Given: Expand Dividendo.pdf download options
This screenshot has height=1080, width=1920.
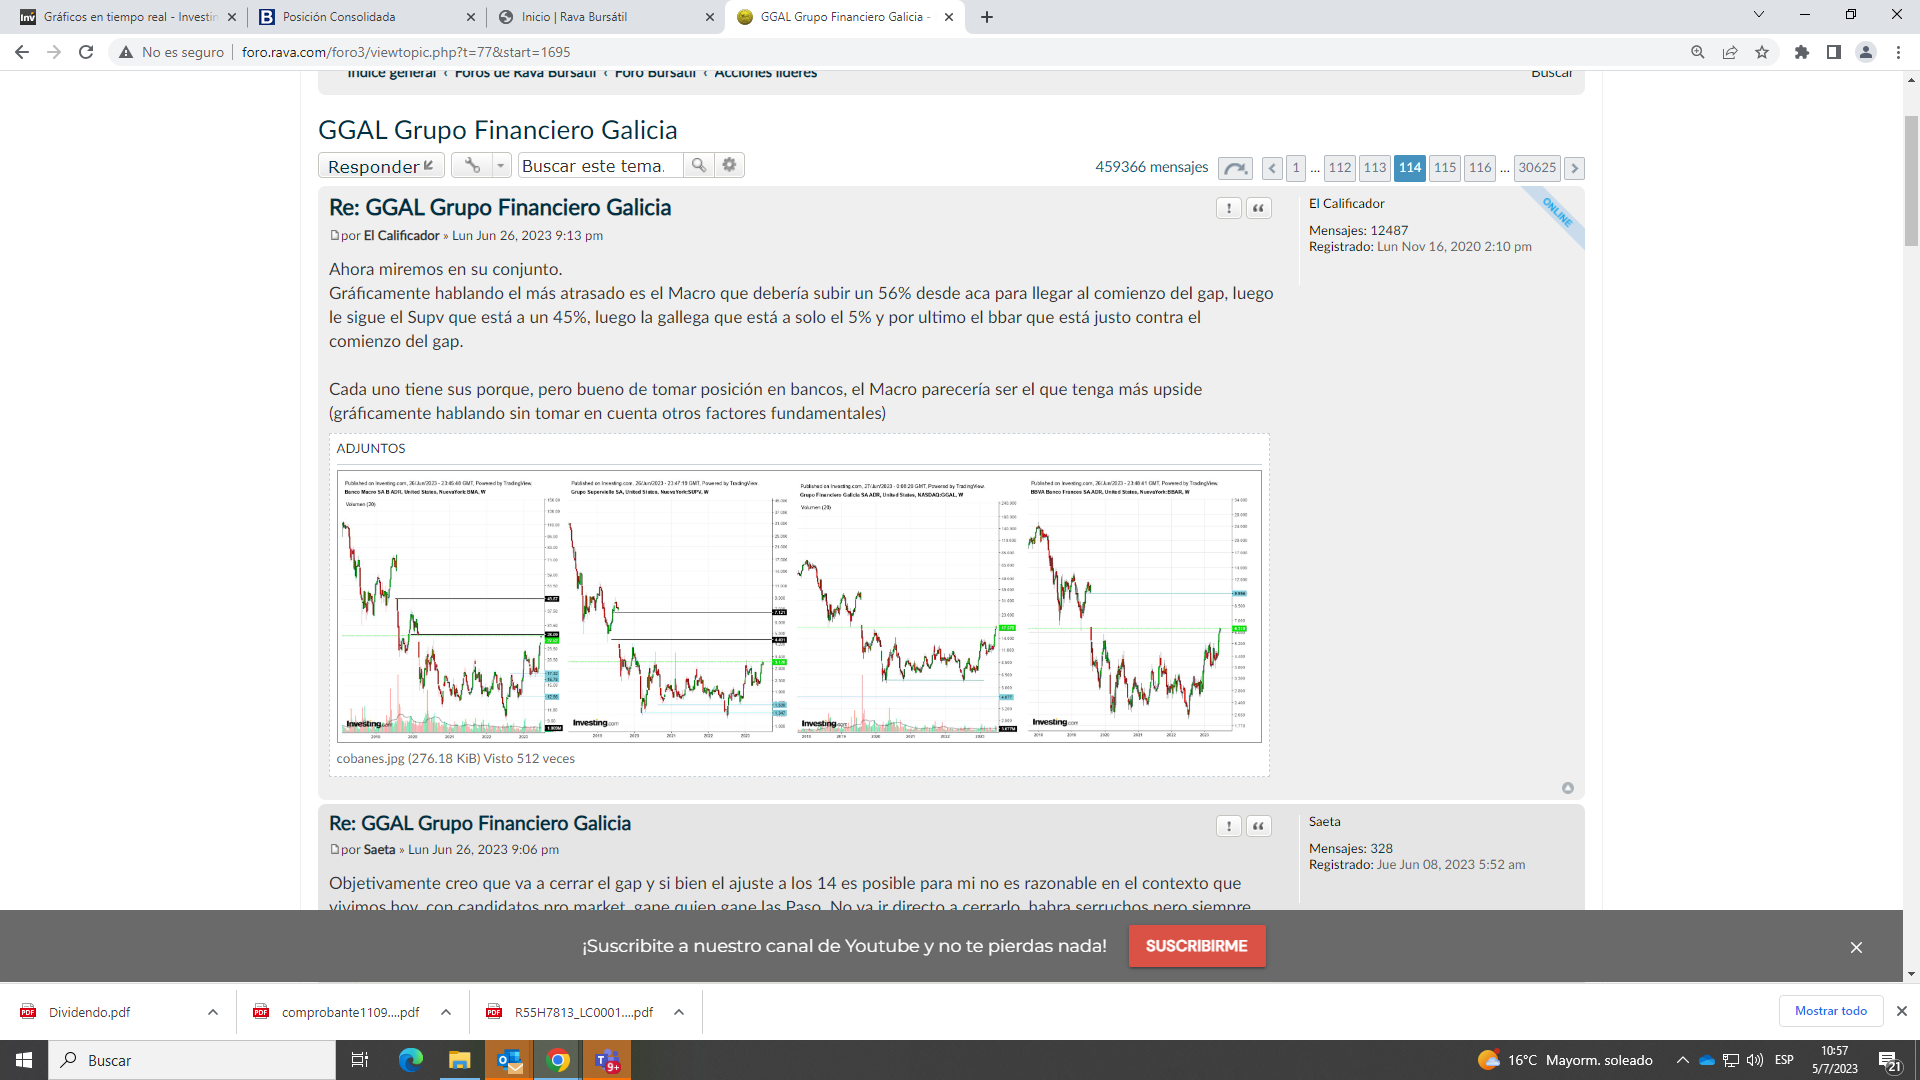Looking at the screenshot, I should [x=213, y=1012].
